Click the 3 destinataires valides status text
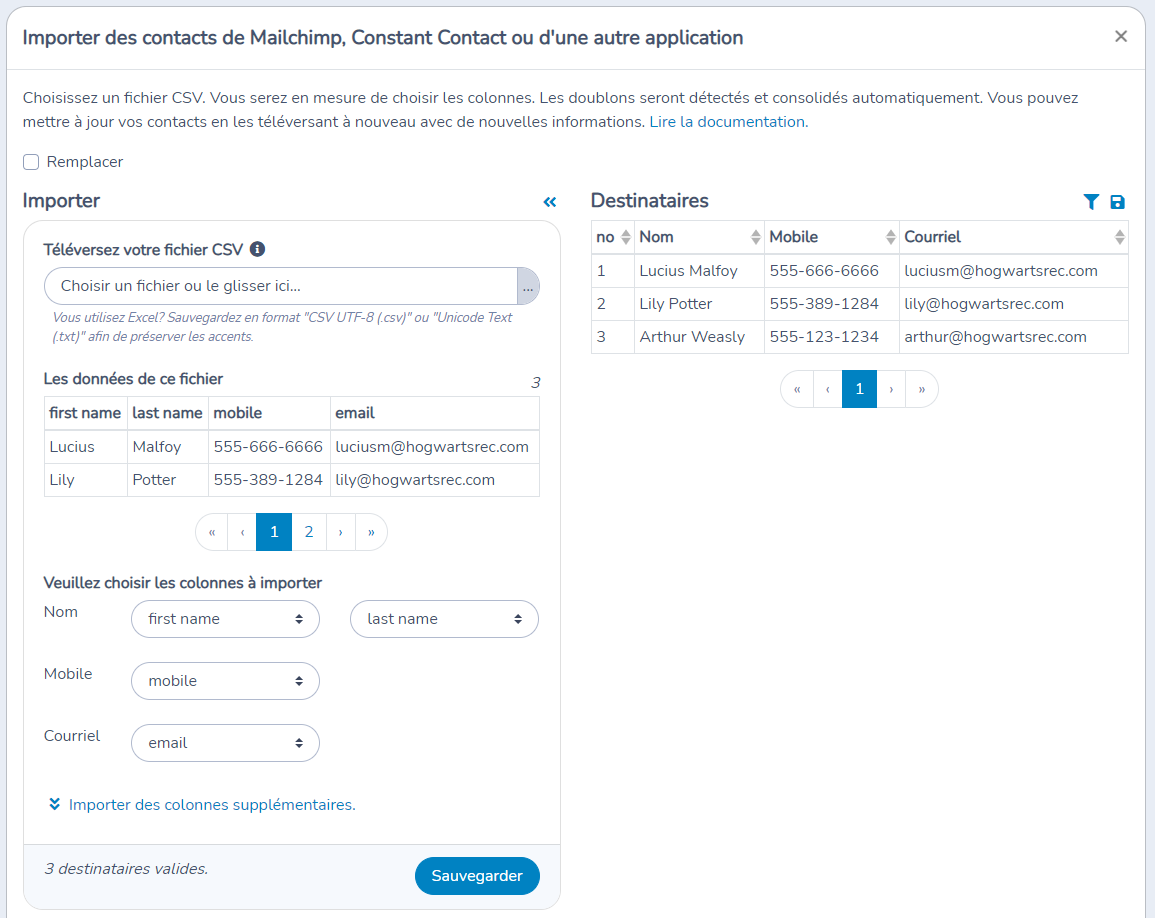1155x918 pixels. [126, 869]
